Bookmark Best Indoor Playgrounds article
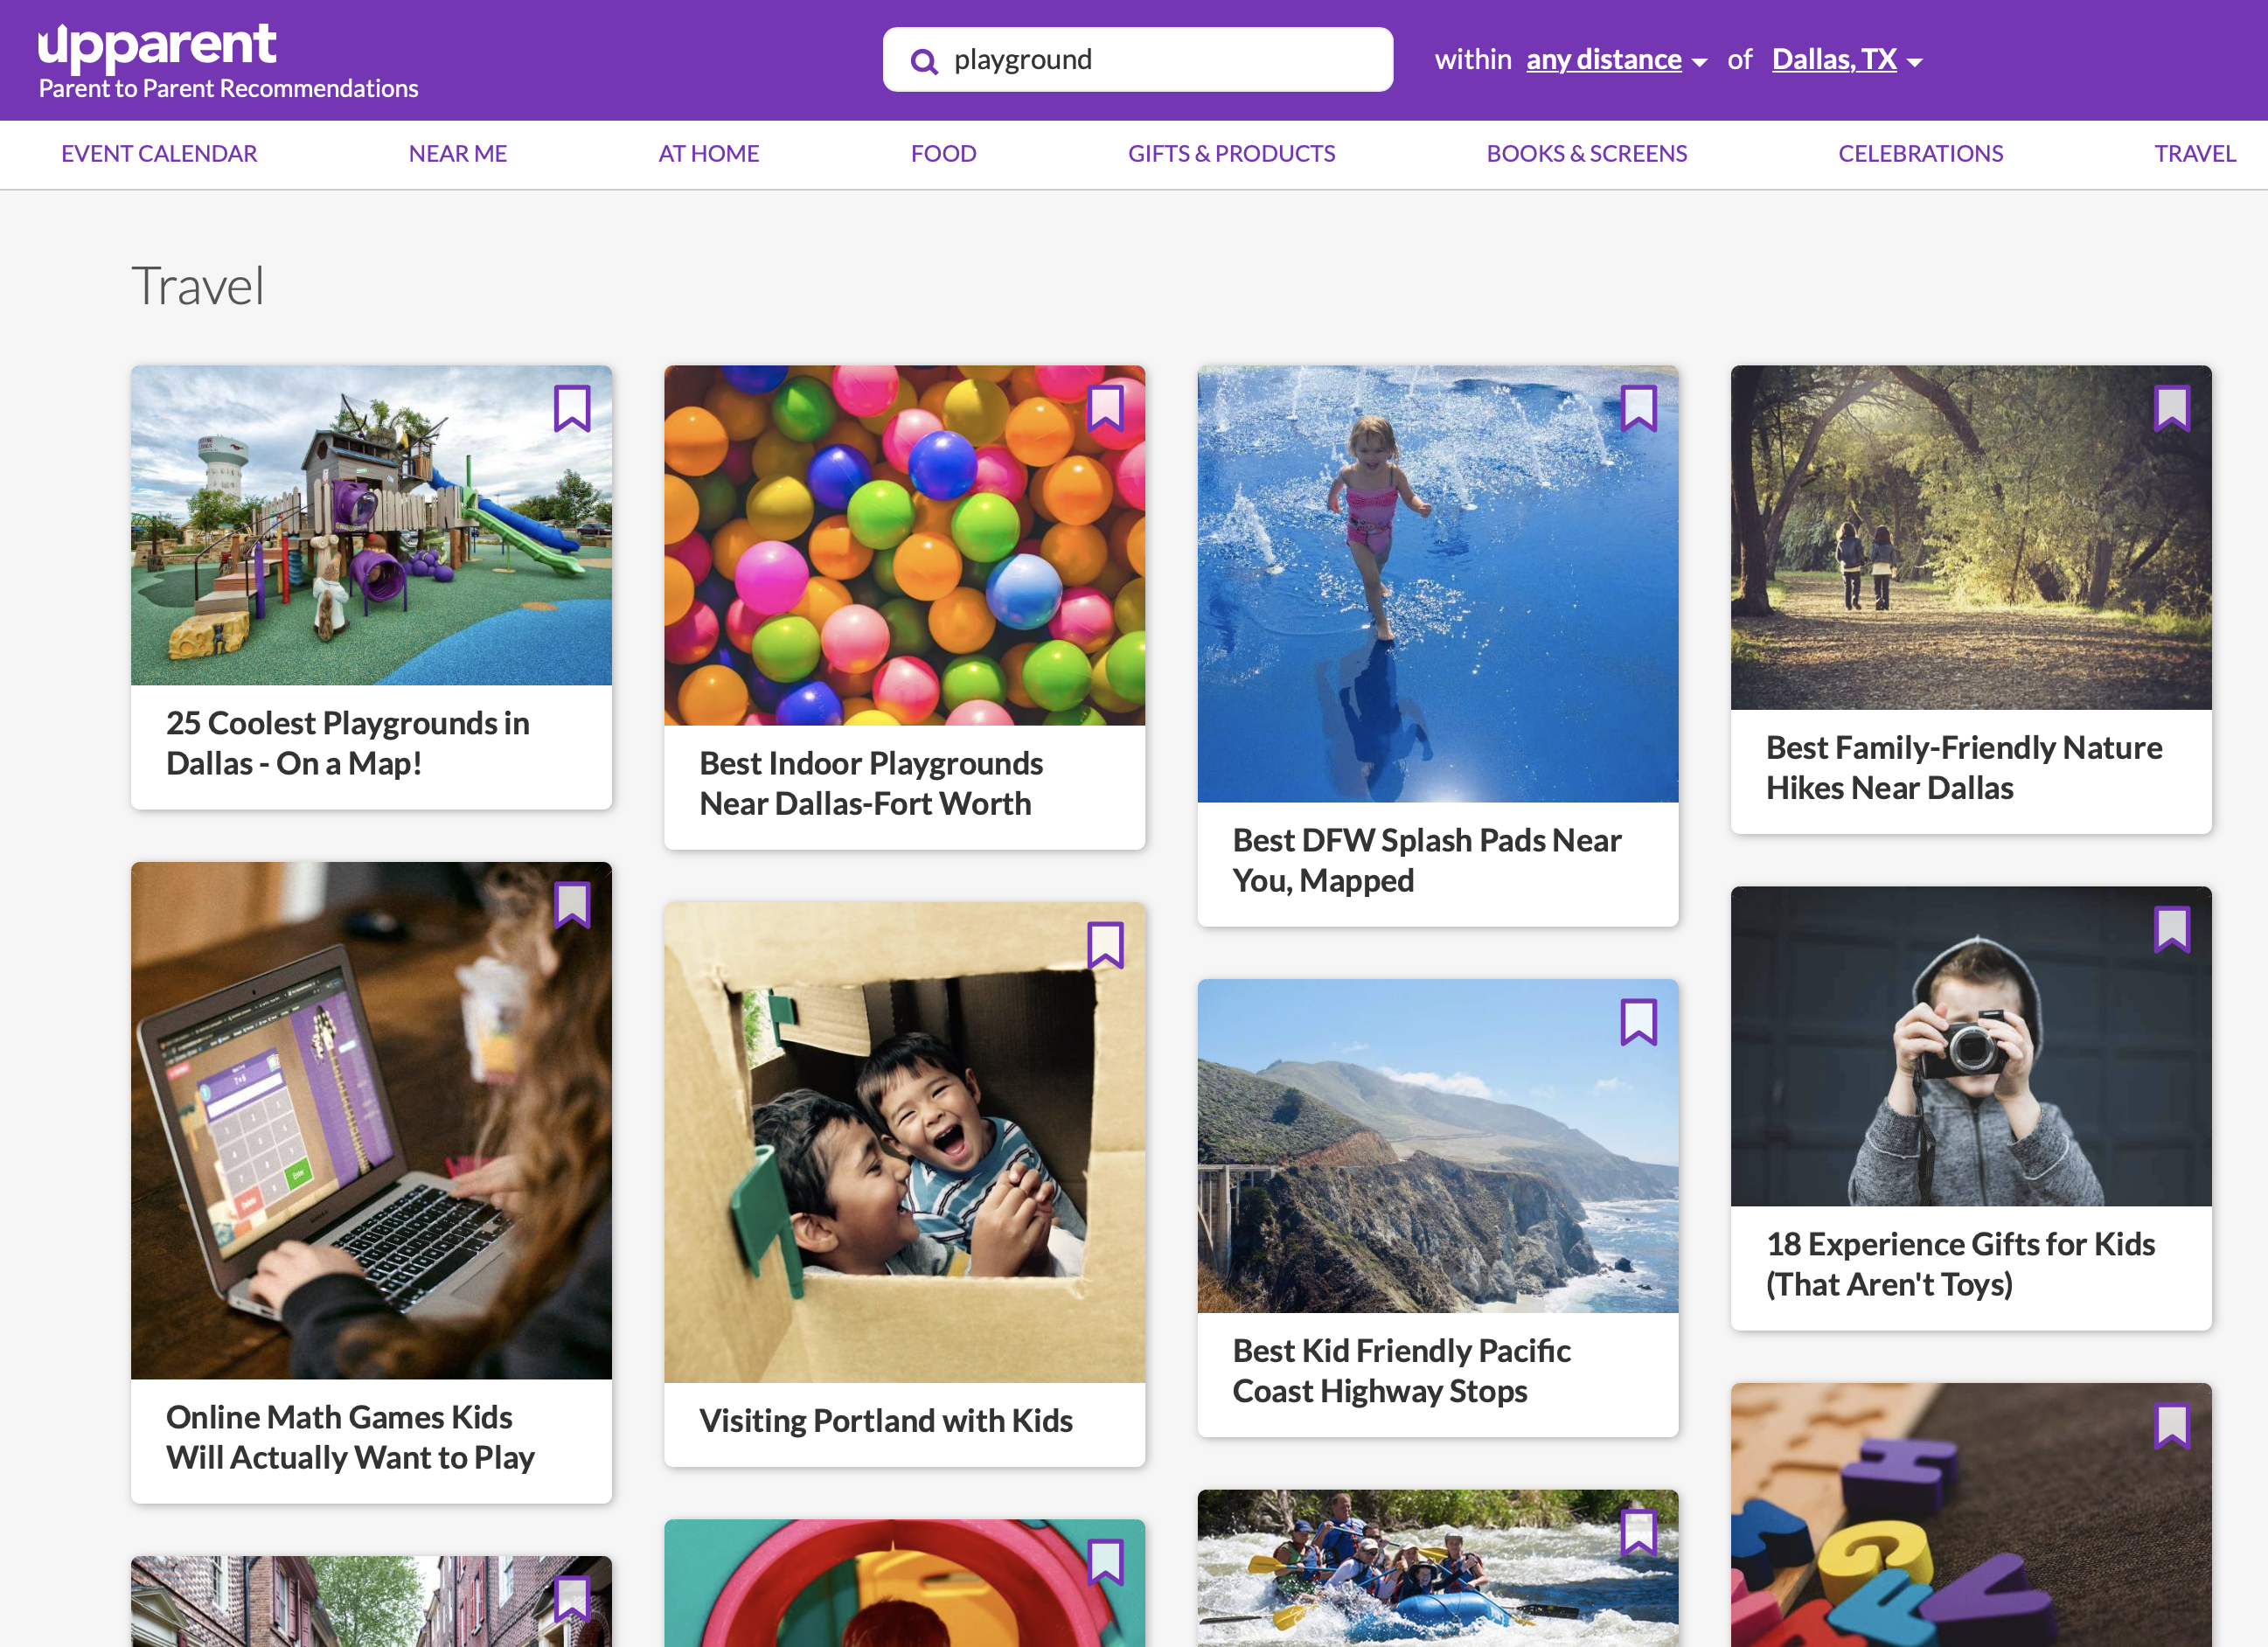The image size is (2268, 1647). [1105, 408]
